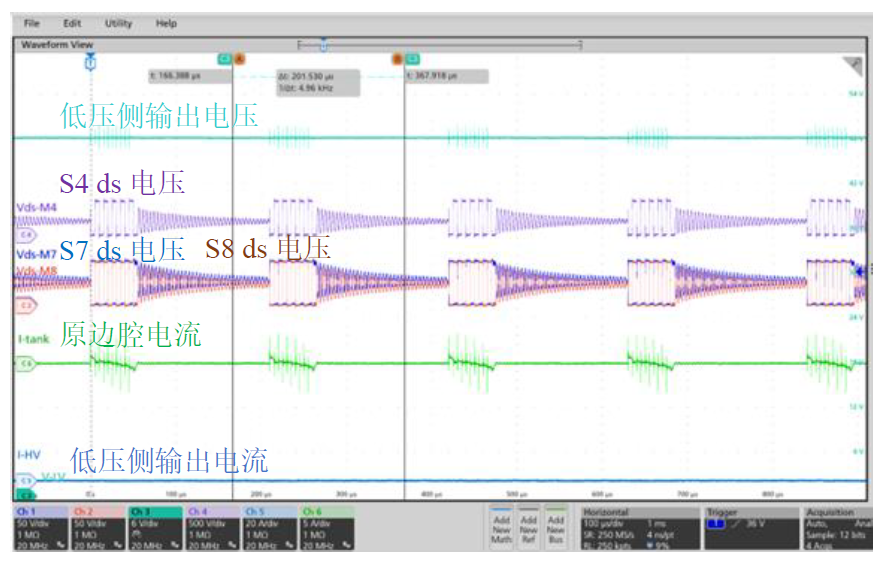The image size is (885, 570).
Task: Select the C4 channel handle on Vds-M4 waveform
Action: click(x=25, y=234)
